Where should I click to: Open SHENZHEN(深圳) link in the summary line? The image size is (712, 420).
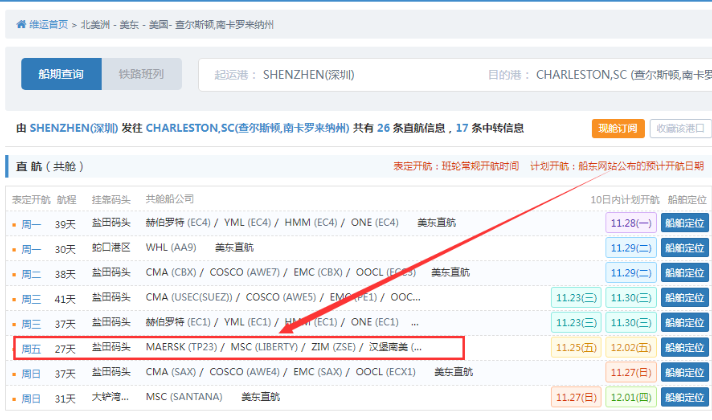coord(74,128)
